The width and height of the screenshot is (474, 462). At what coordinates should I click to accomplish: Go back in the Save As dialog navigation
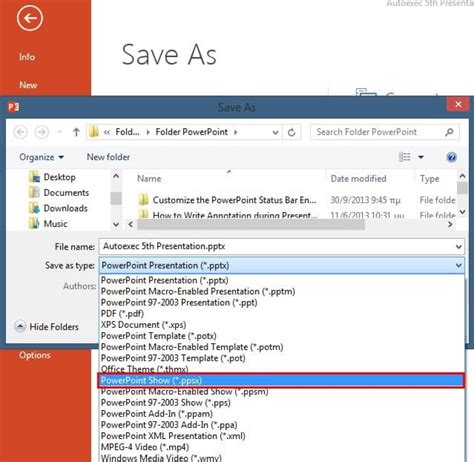pyautogui.click(x=21, y=132)
